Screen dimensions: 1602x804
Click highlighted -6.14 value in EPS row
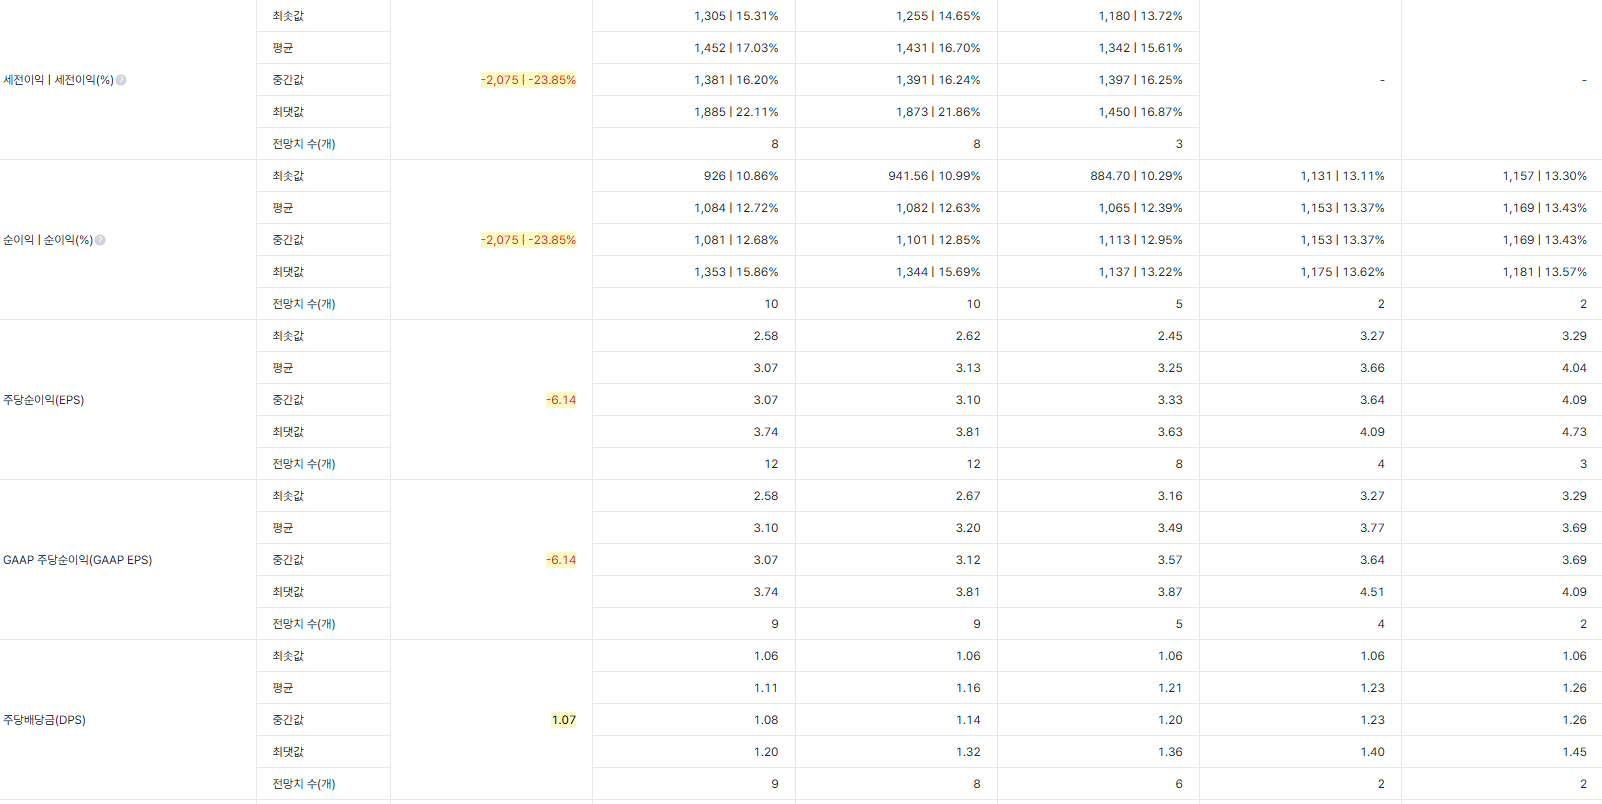(561, 400)
